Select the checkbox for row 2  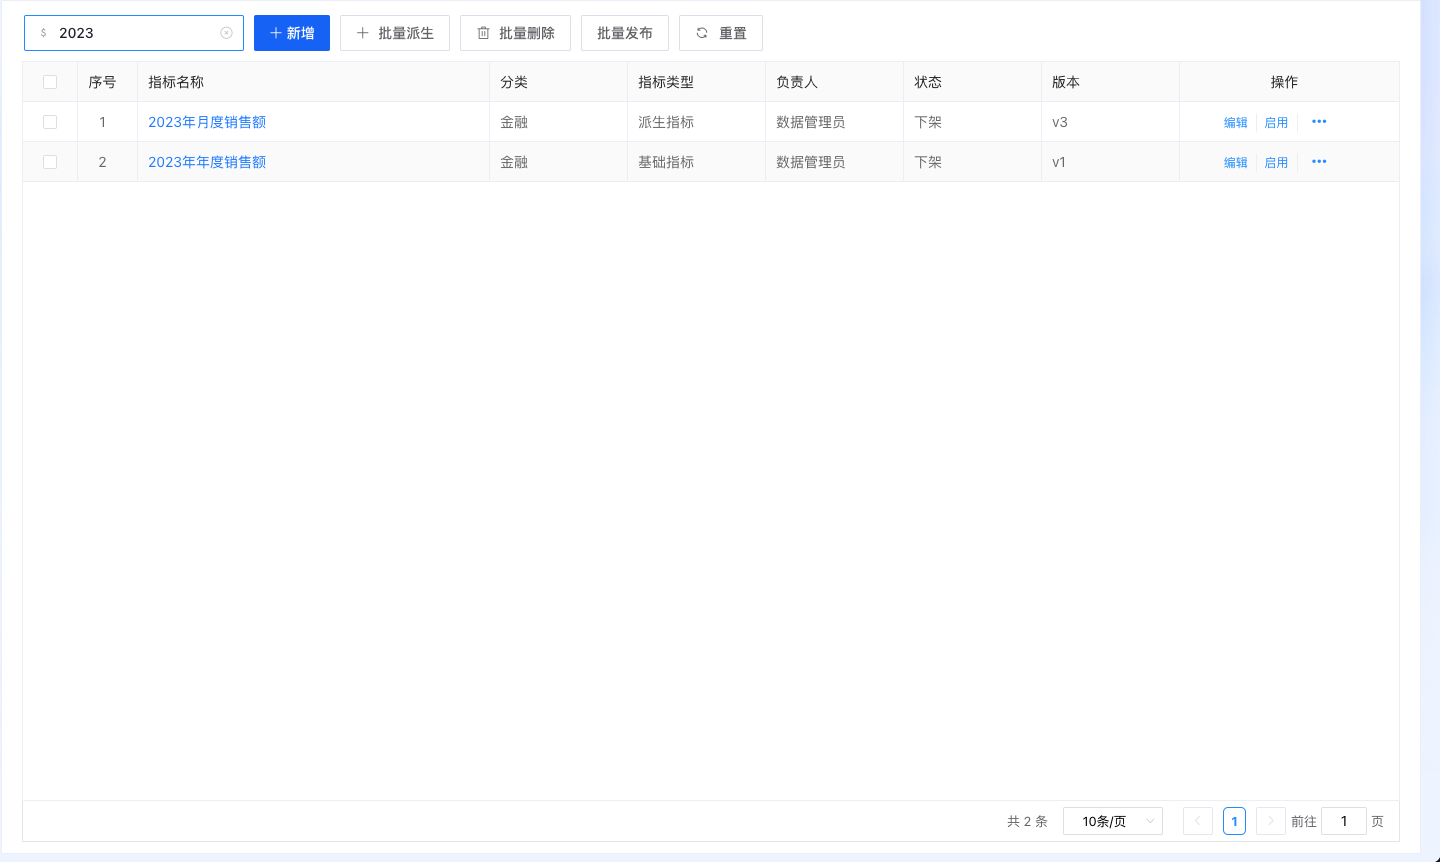pyautogui.click(x=50, y=162)
